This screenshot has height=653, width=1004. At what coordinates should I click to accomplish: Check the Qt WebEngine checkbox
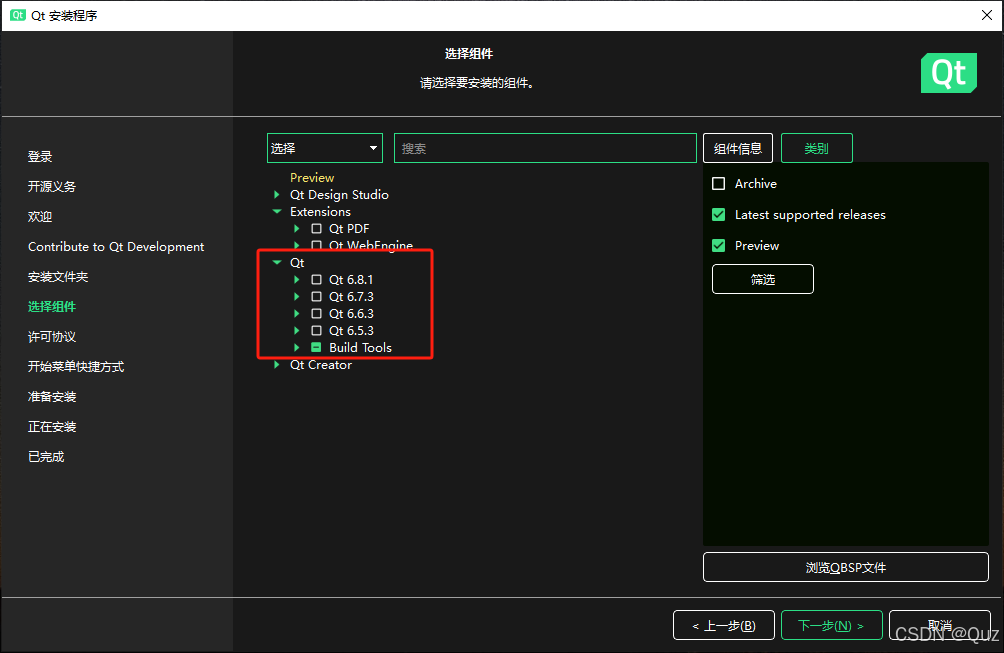pyautogui.click(x=316, y=245)
